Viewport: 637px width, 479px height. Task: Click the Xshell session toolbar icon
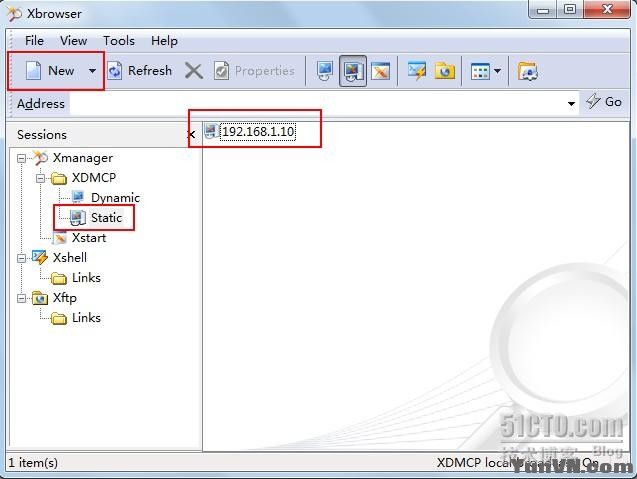417,71
